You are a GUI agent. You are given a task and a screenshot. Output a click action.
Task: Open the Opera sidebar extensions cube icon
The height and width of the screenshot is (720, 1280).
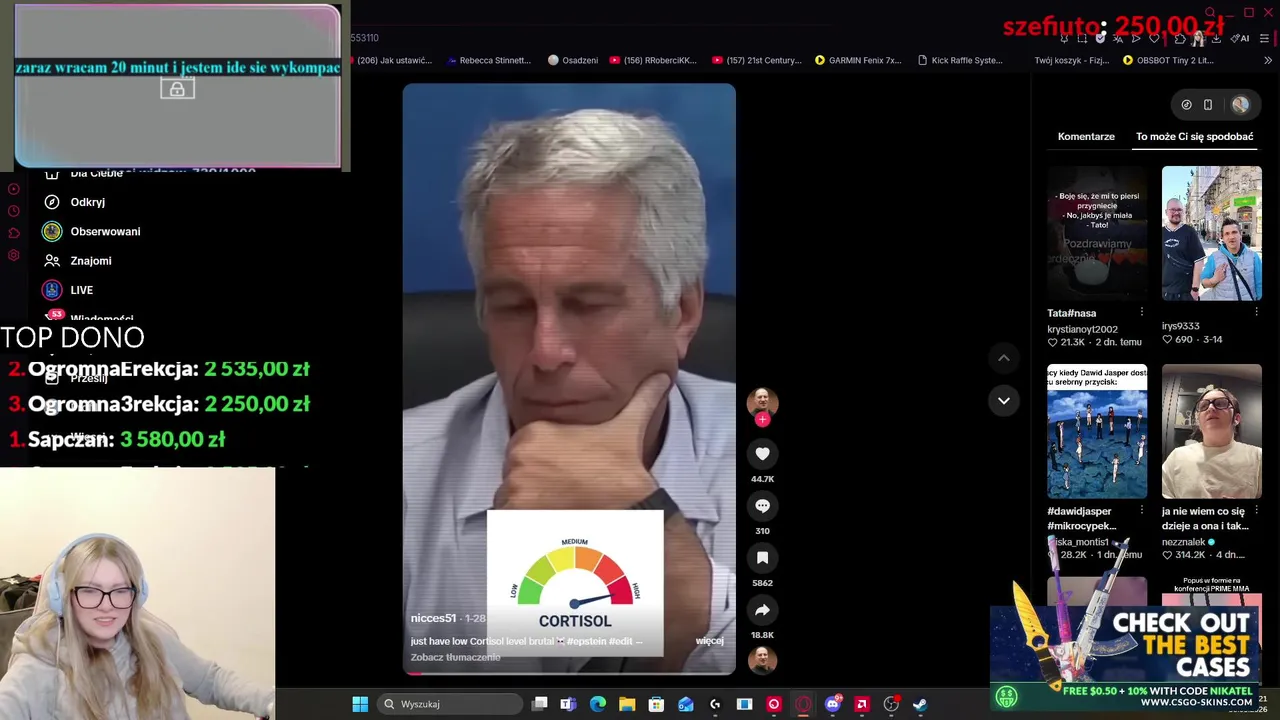(x=13, y=233)
